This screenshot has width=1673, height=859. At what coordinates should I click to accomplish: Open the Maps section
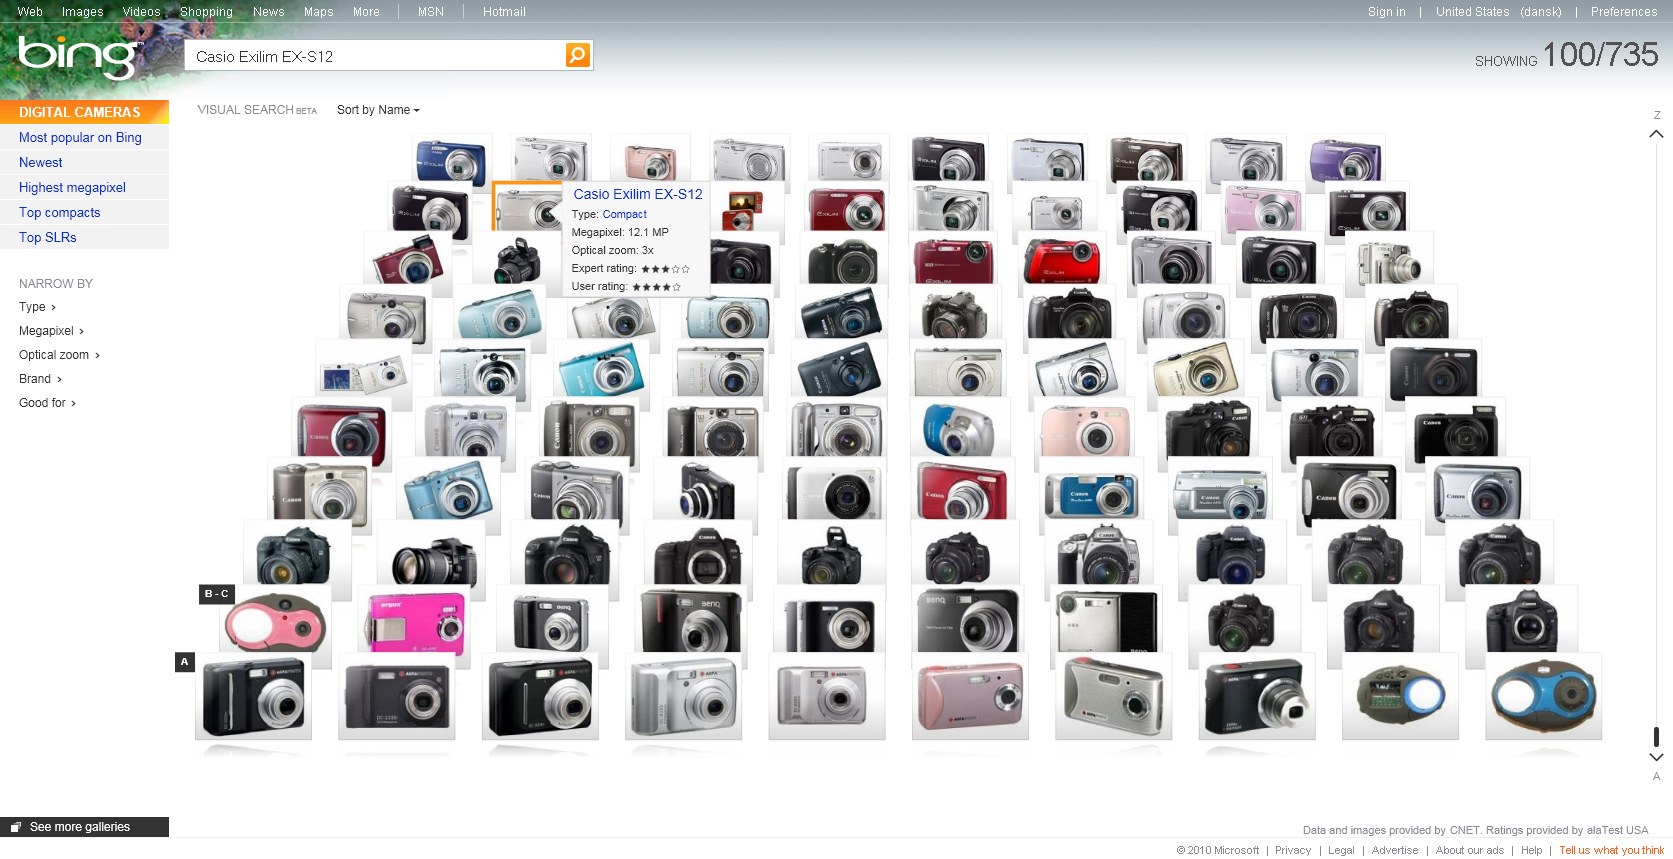(318, 12)
